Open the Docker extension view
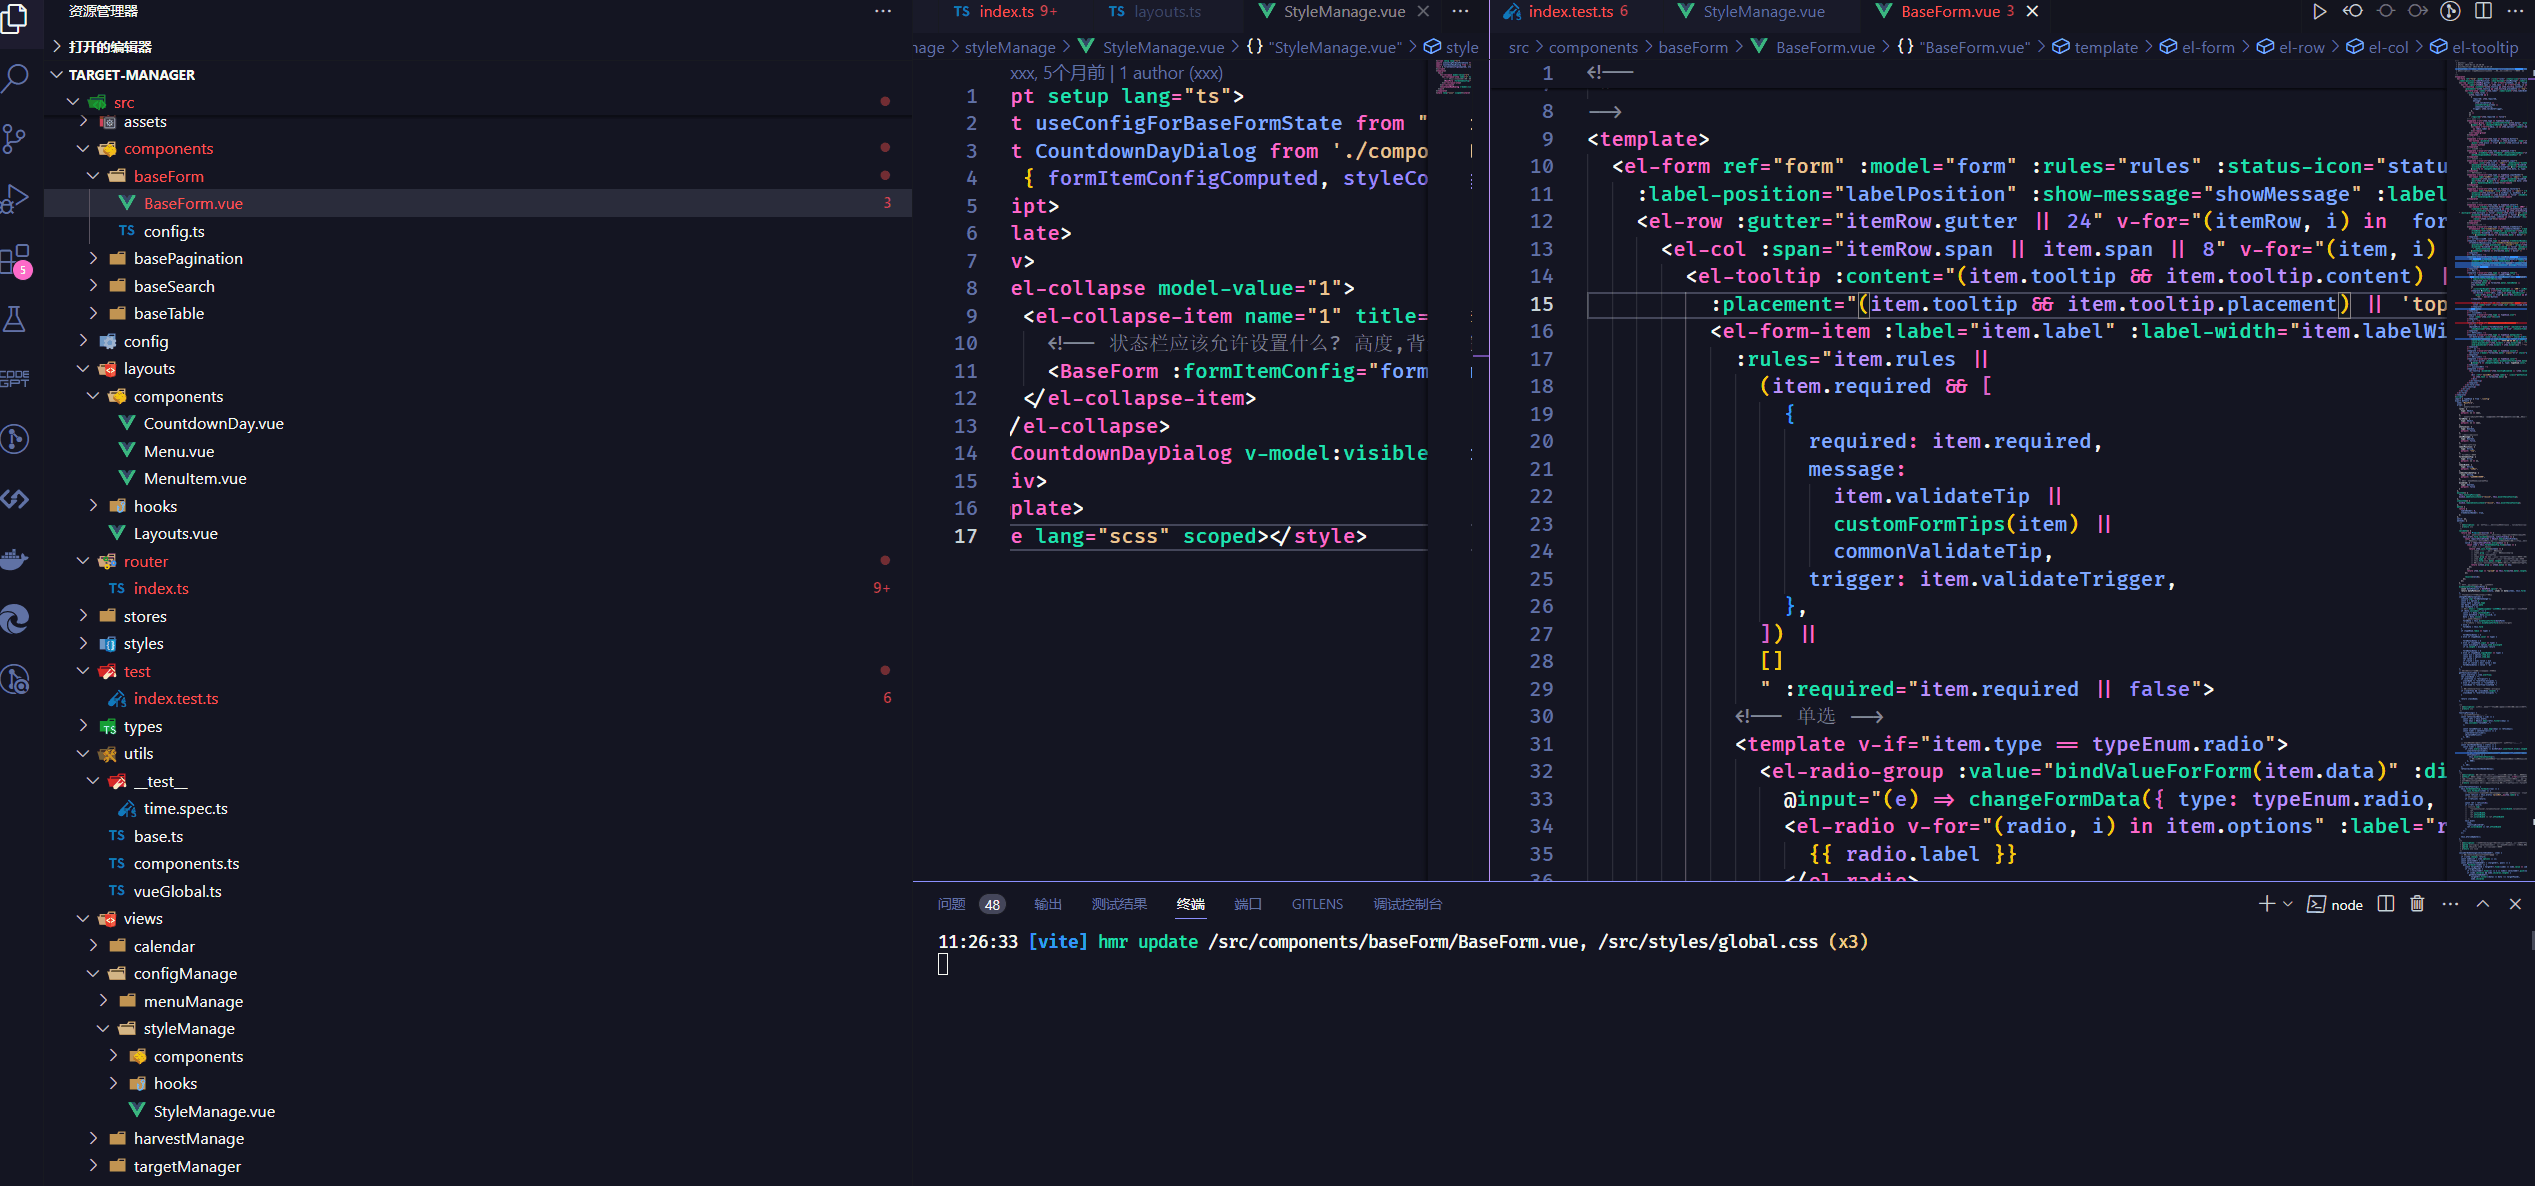This screenshot has width=2535, height=1186. point(16,558)
